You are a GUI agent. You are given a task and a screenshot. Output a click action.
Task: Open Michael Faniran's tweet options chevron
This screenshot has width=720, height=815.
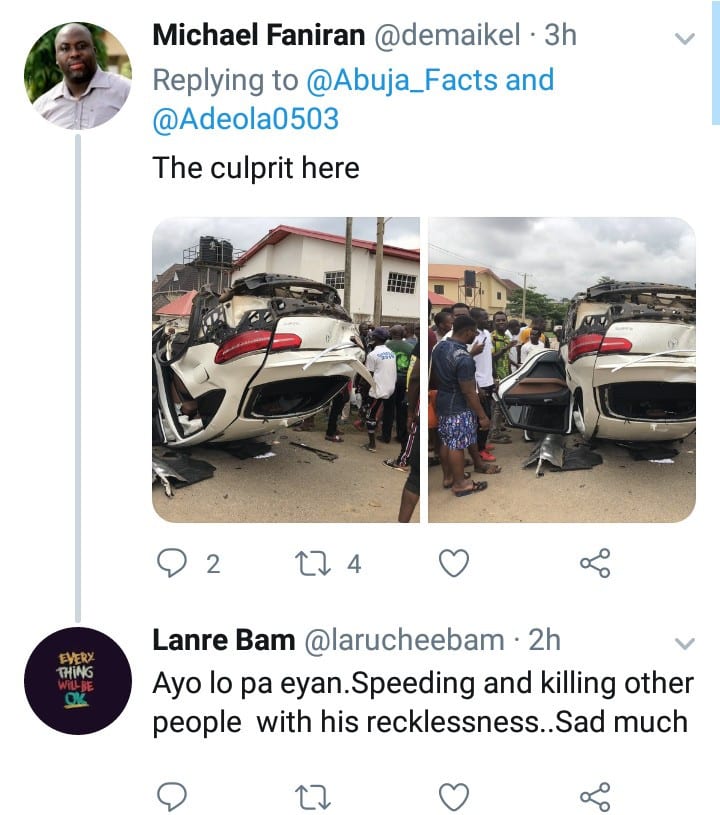coord(685,39)
